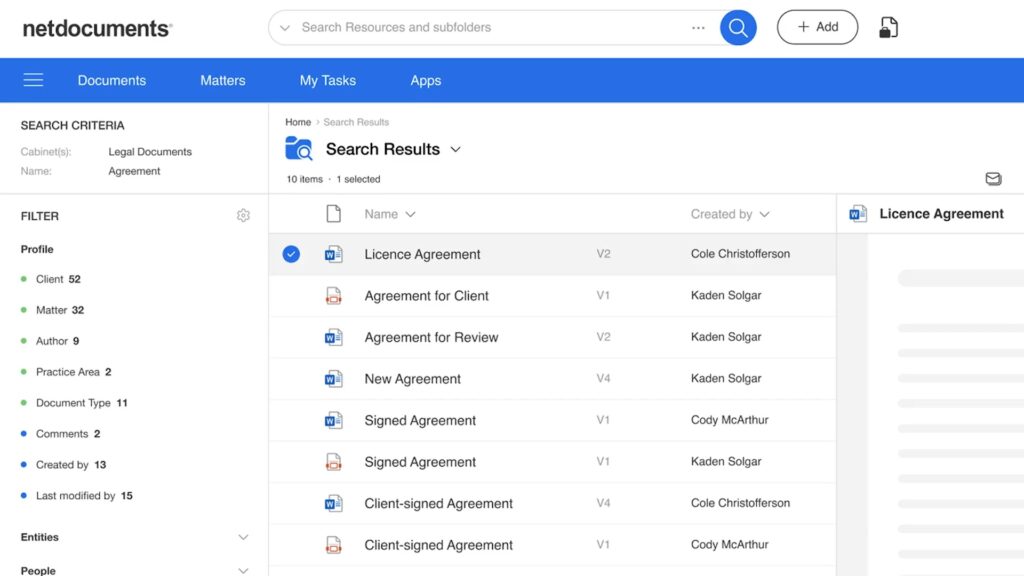Click the Word icon in the preview pane header

click(x=857, y=213)
